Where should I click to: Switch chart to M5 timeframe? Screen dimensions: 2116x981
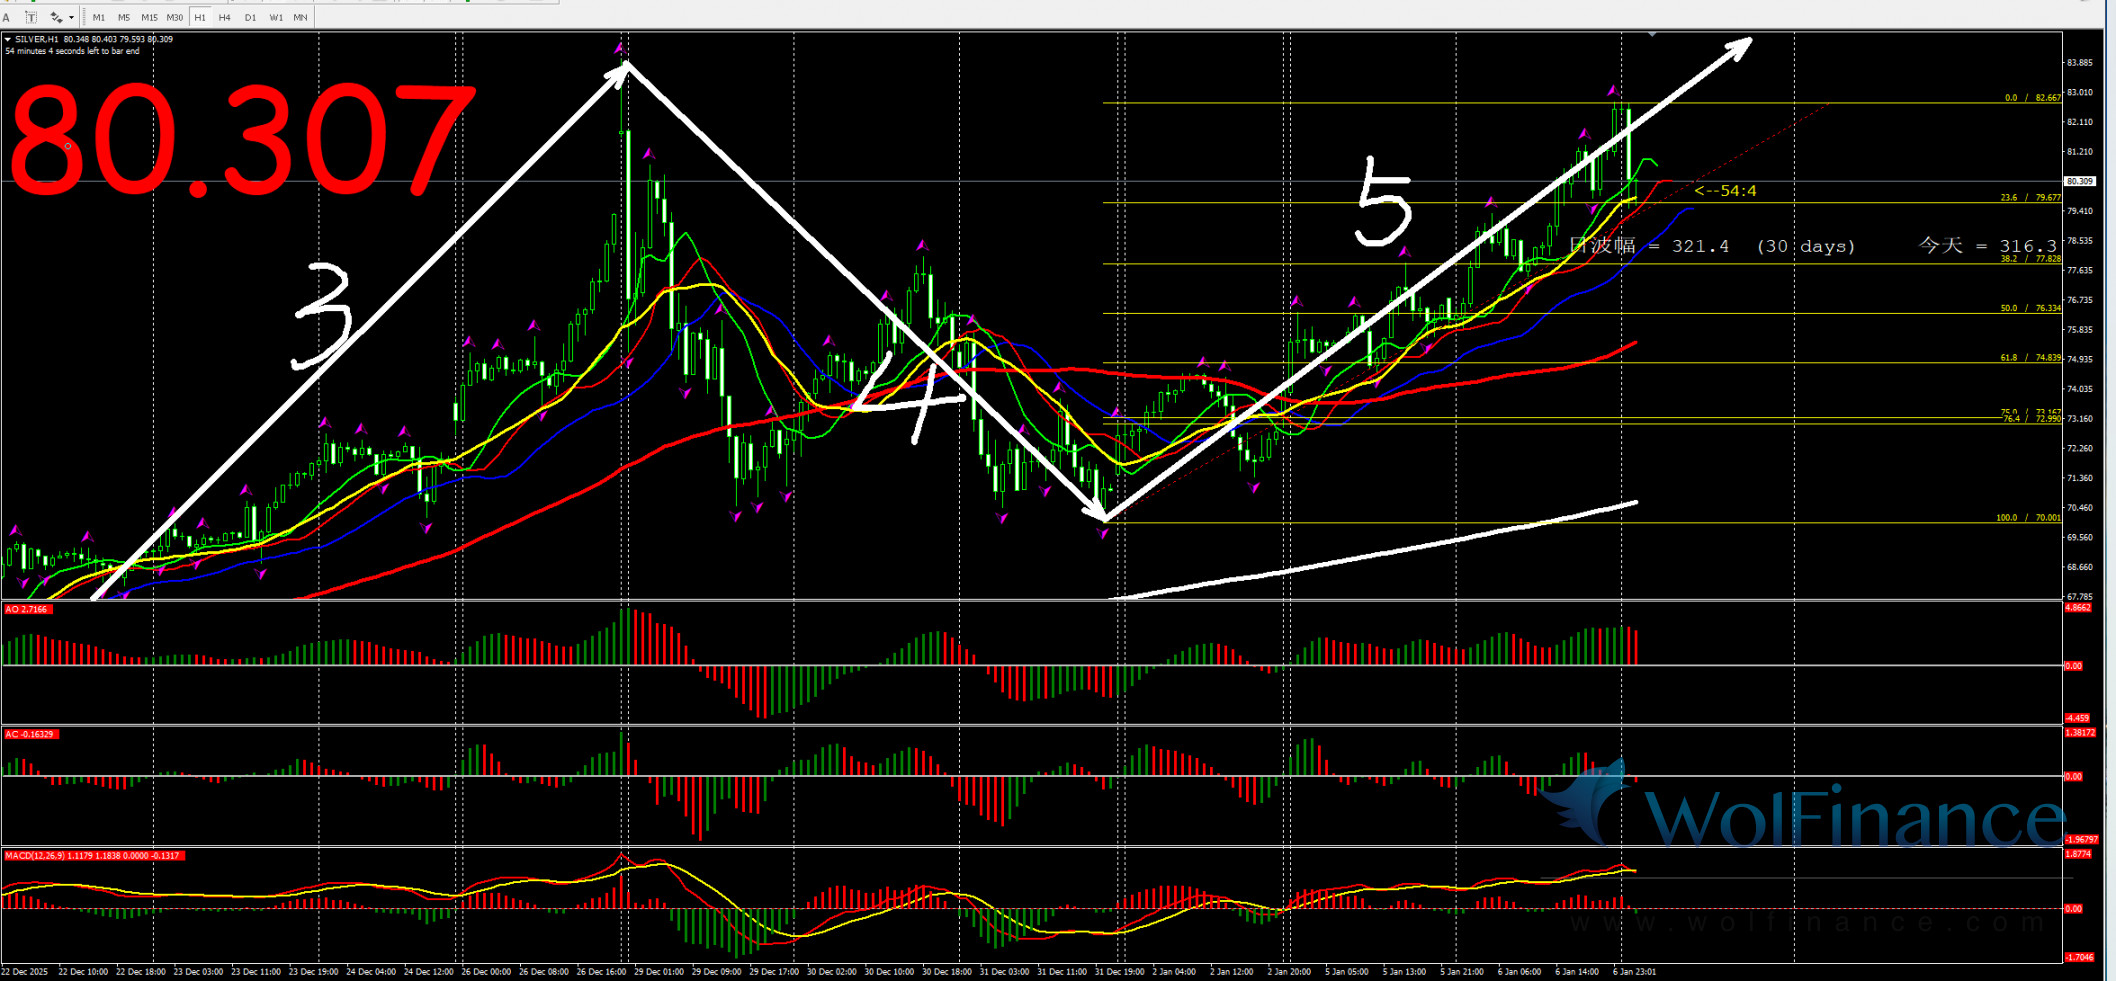pyautogui.click(x=123, y=17)
